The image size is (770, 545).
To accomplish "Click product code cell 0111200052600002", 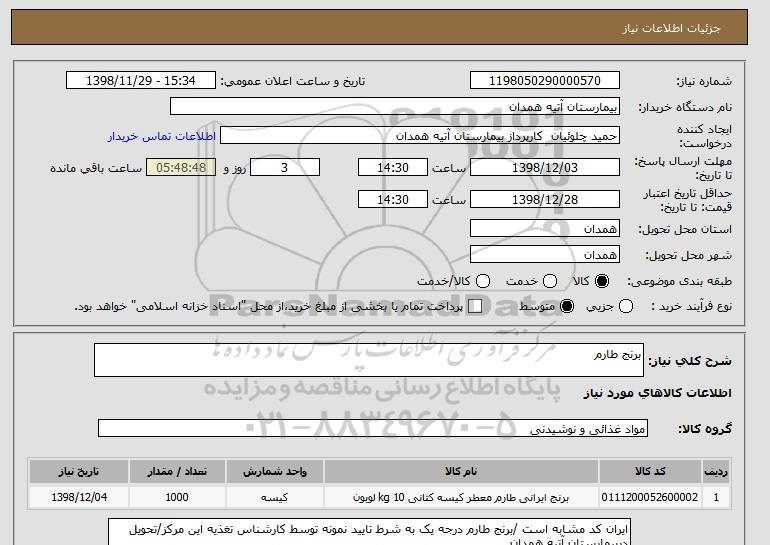I will click(650, 497).
